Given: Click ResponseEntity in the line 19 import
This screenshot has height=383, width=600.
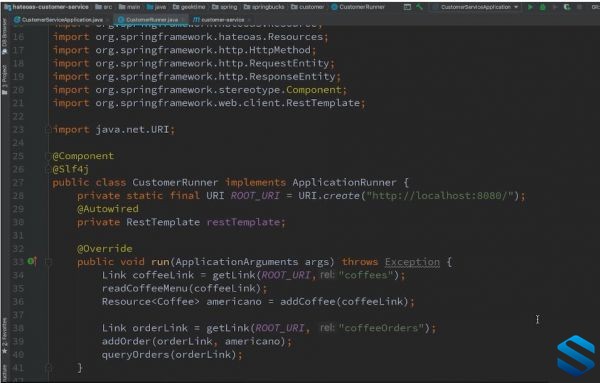Looking at the screenshot, I should 292,77.
